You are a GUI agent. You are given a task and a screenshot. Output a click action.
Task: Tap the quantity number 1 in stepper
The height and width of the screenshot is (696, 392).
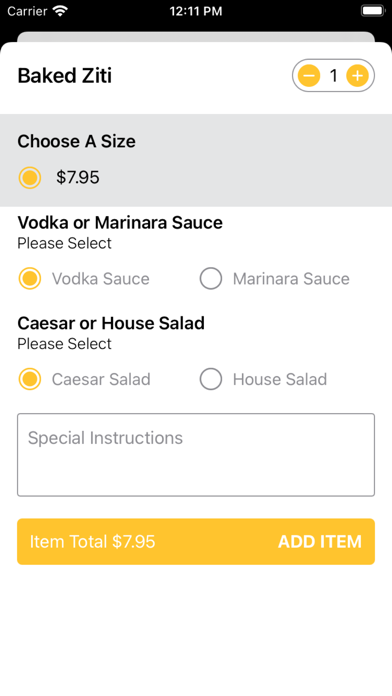333,76
